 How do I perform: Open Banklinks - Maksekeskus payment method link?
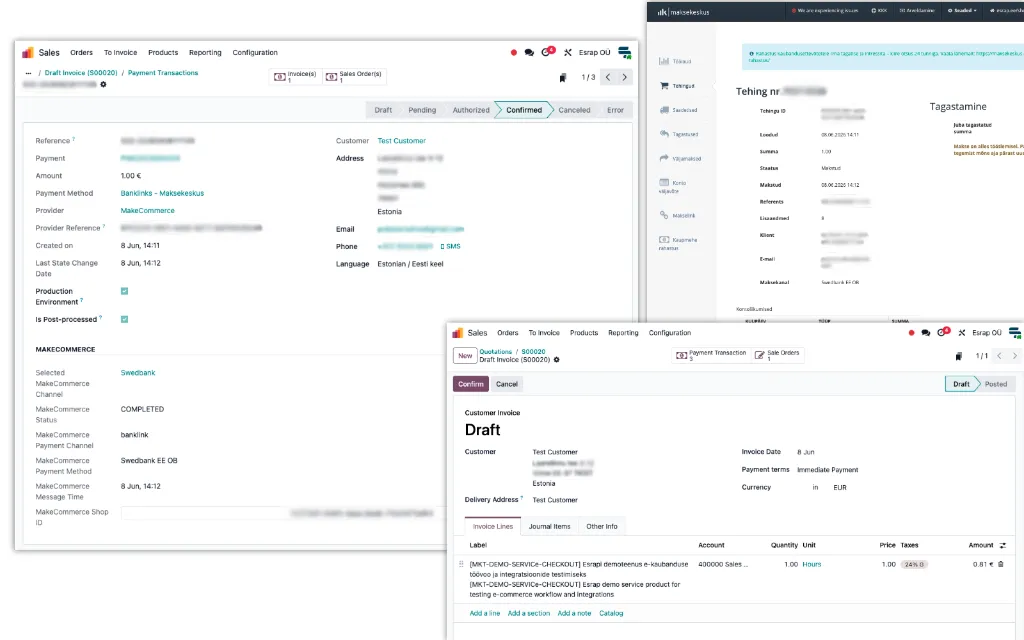click(x=162, y=193)
